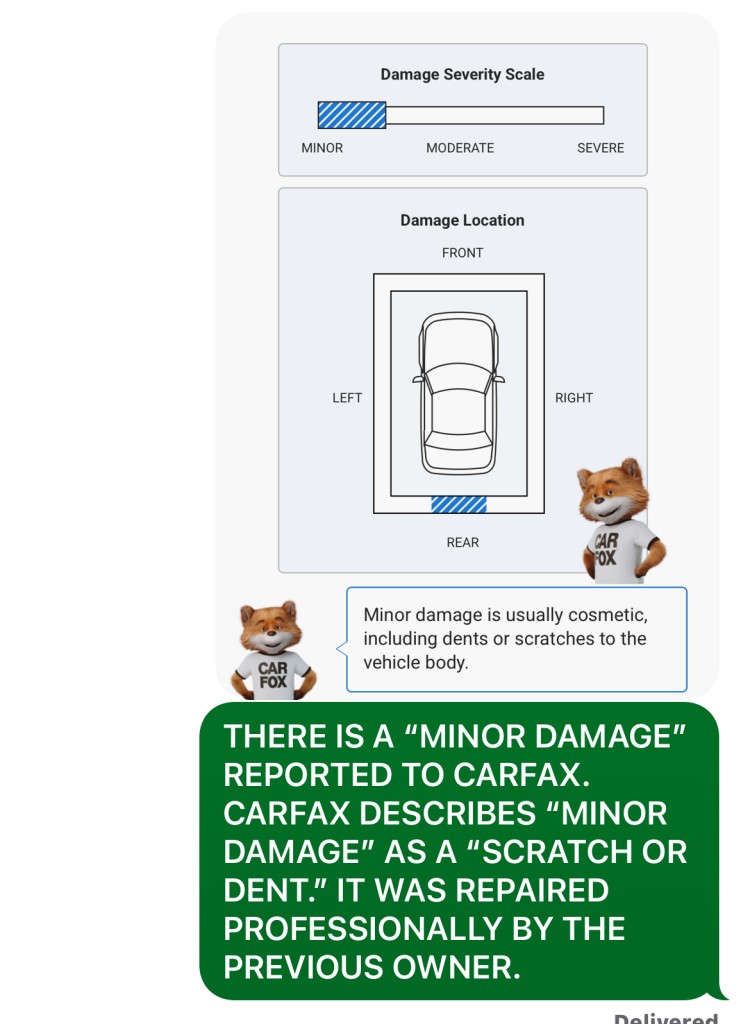
Task: Click the CAR FOX shirt logo on the fox beside the speech bubble
Action: (272, 675)
